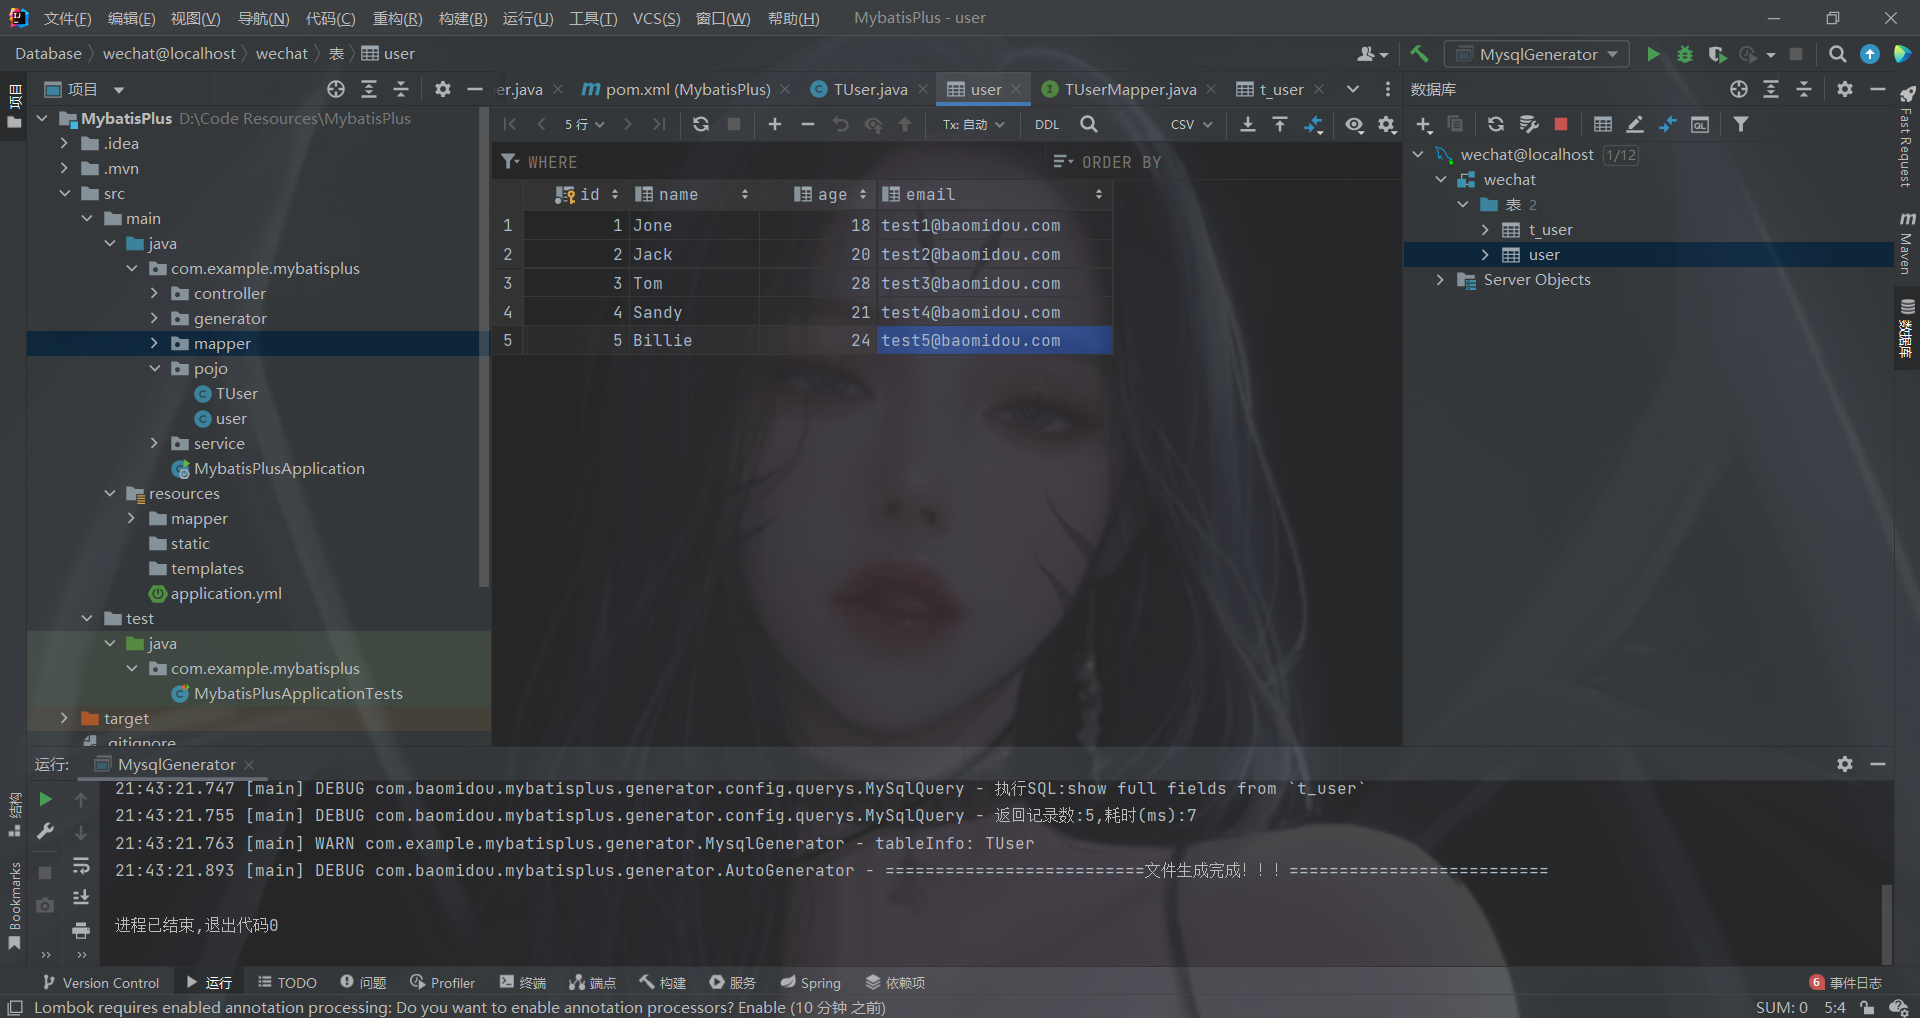Open the 代码 menu
The width and height of the screenshot is (1920, 1018).
point(330,17)
